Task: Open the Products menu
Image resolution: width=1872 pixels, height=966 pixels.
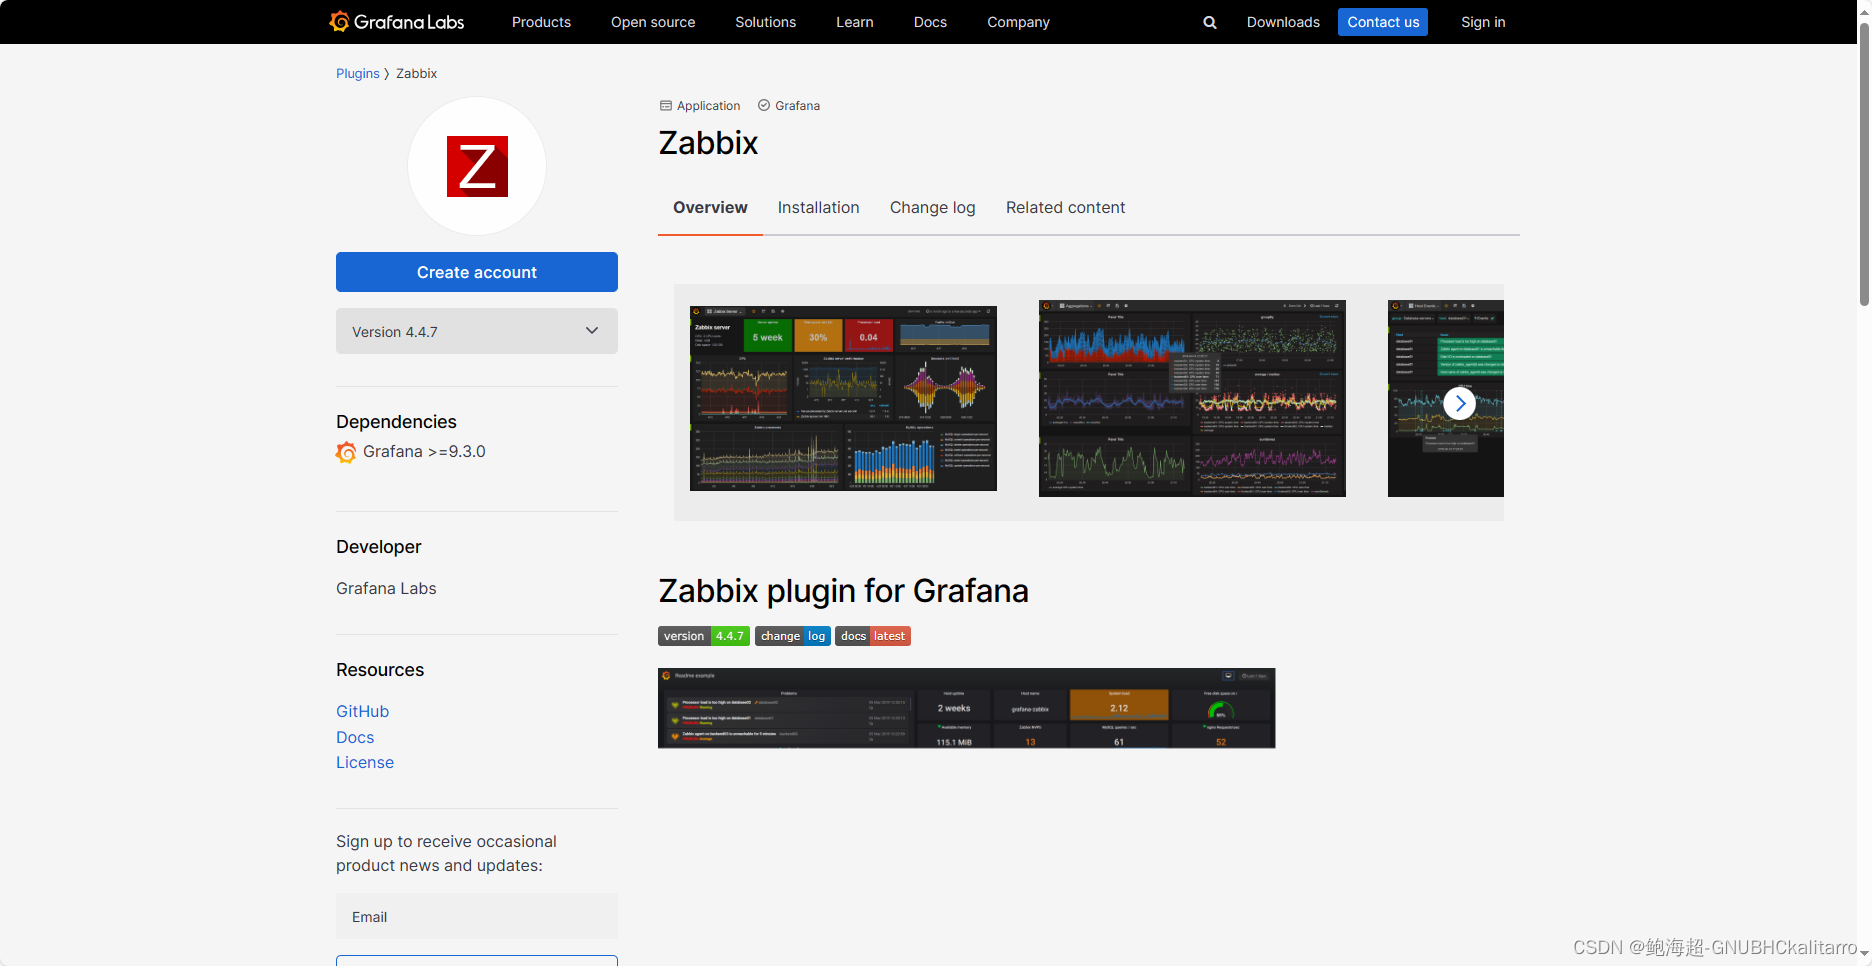Action: pyautogui.click(x=541, y=22)
